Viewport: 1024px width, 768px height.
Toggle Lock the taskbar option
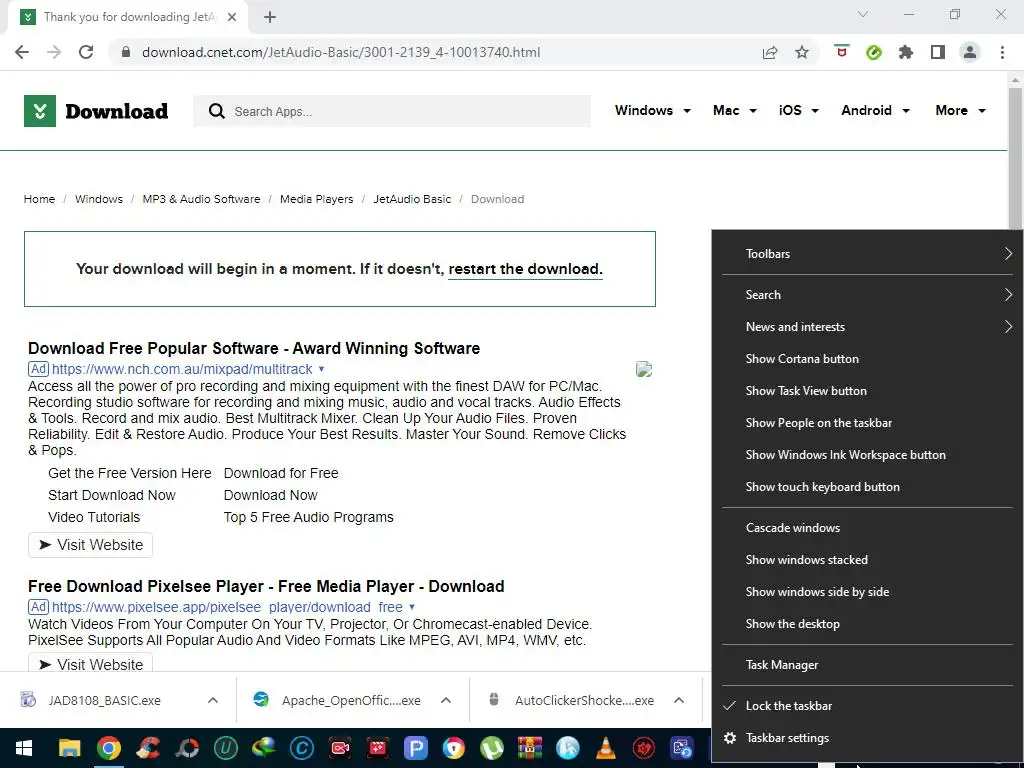click(867, 706)
